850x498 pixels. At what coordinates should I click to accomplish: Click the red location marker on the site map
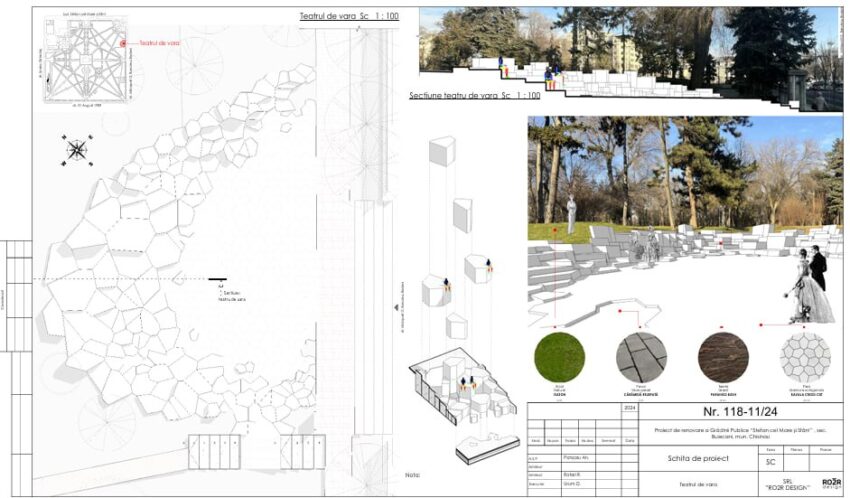coord(123,43)
